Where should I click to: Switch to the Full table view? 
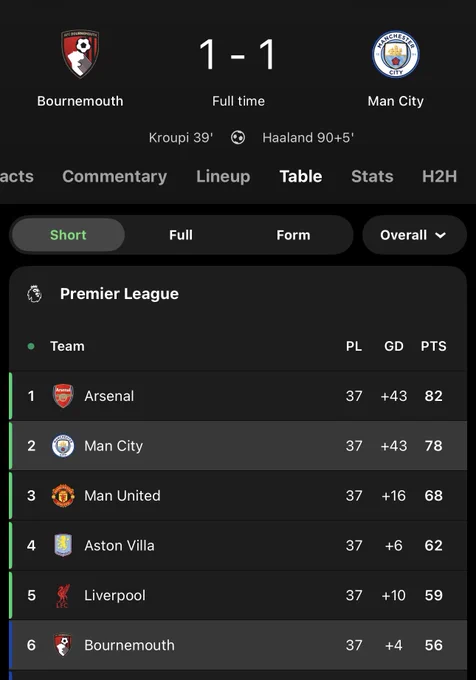181,235
